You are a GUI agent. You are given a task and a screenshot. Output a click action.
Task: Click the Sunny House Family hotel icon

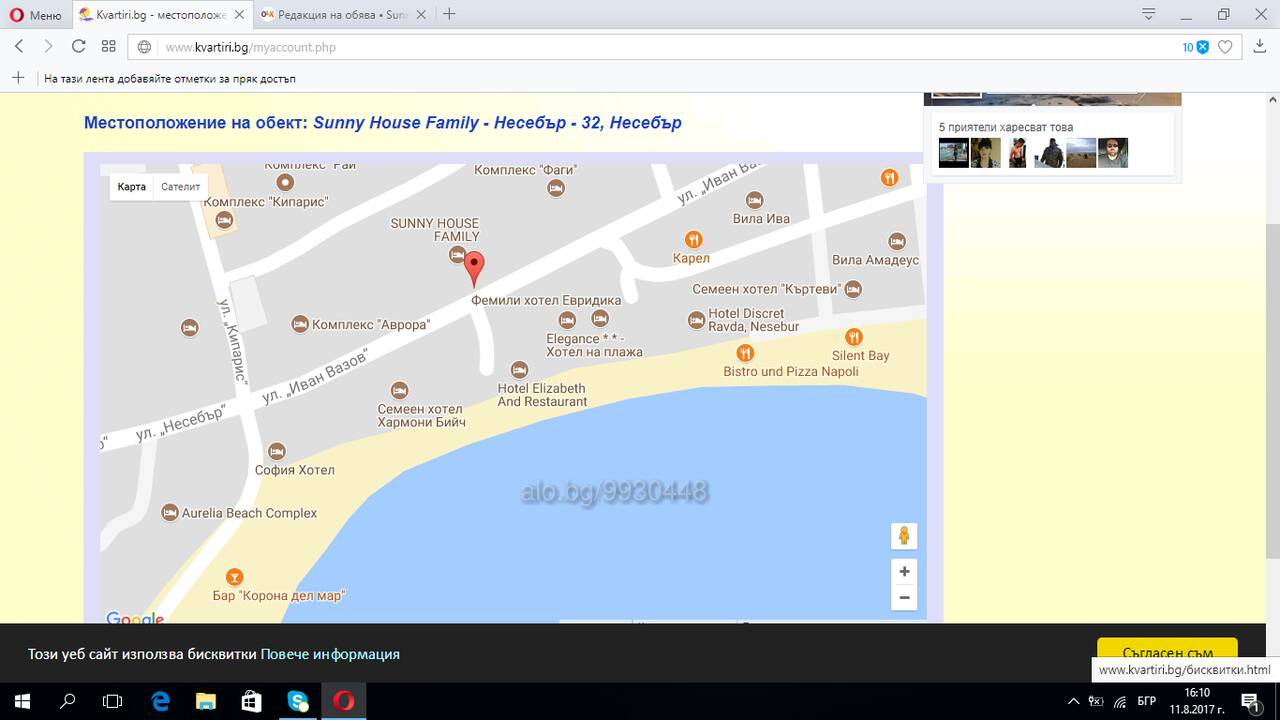pos(457,255)
